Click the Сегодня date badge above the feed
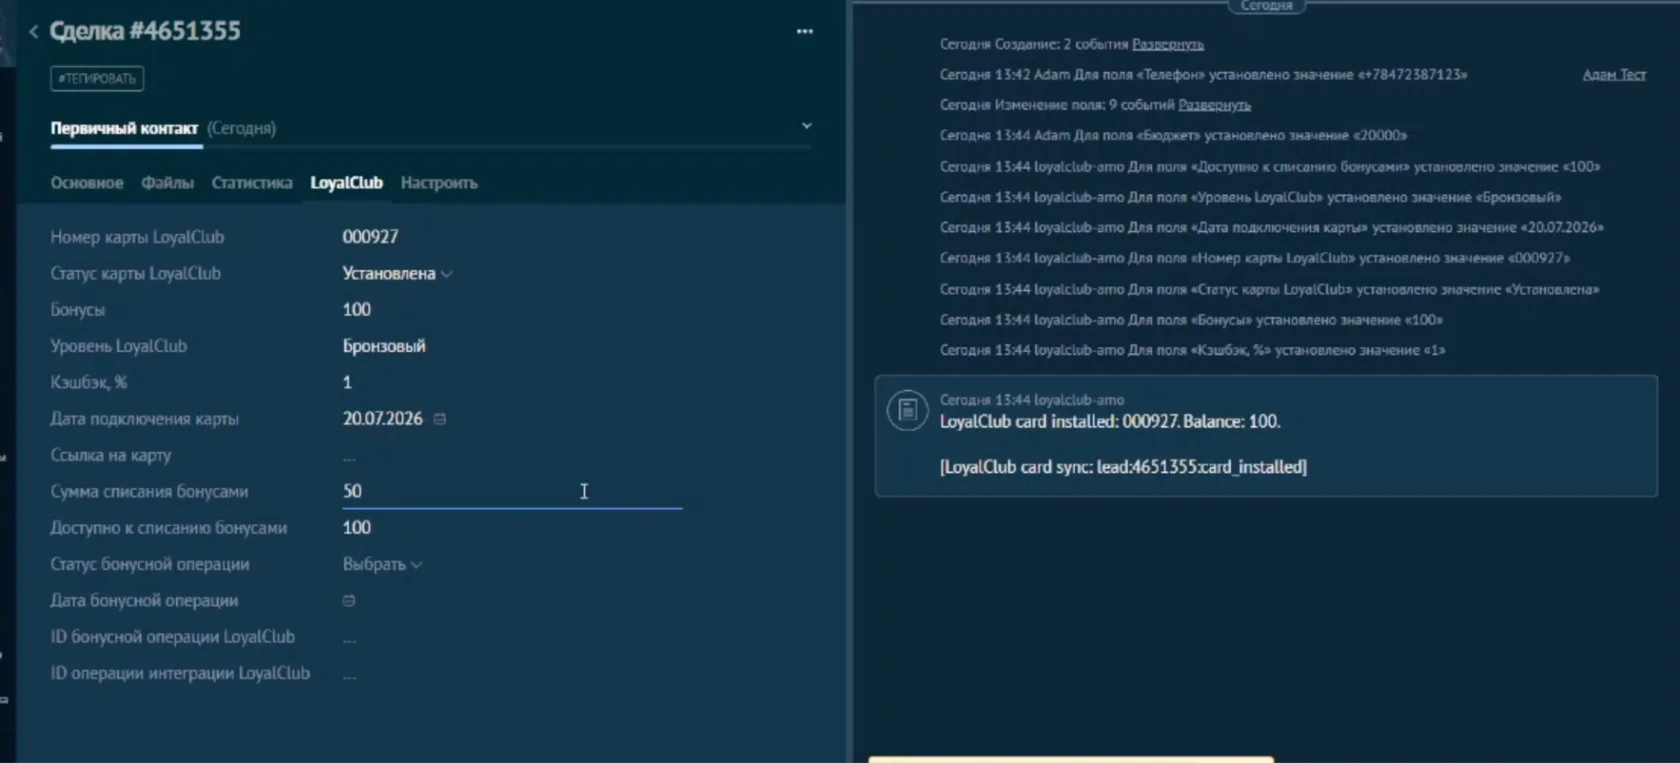The image size is (1680, 763). 1266,6
